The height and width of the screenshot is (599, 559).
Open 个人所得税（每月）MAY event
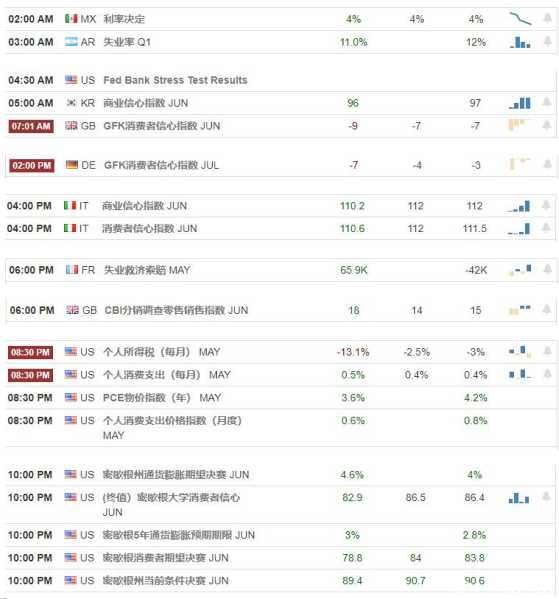(162, 352)
